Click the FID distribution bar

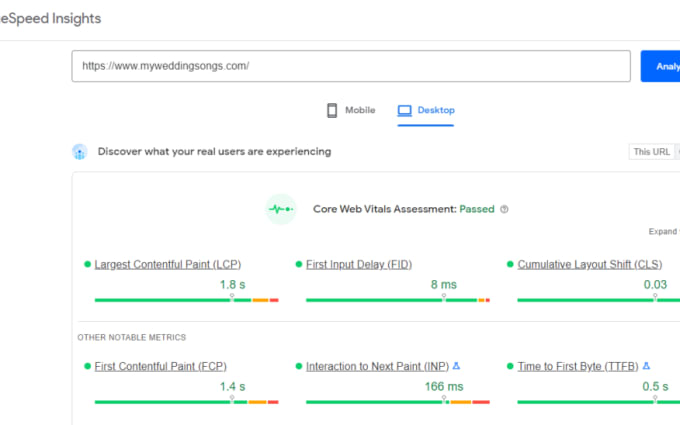pyautogui.click(x=398, y=300)
